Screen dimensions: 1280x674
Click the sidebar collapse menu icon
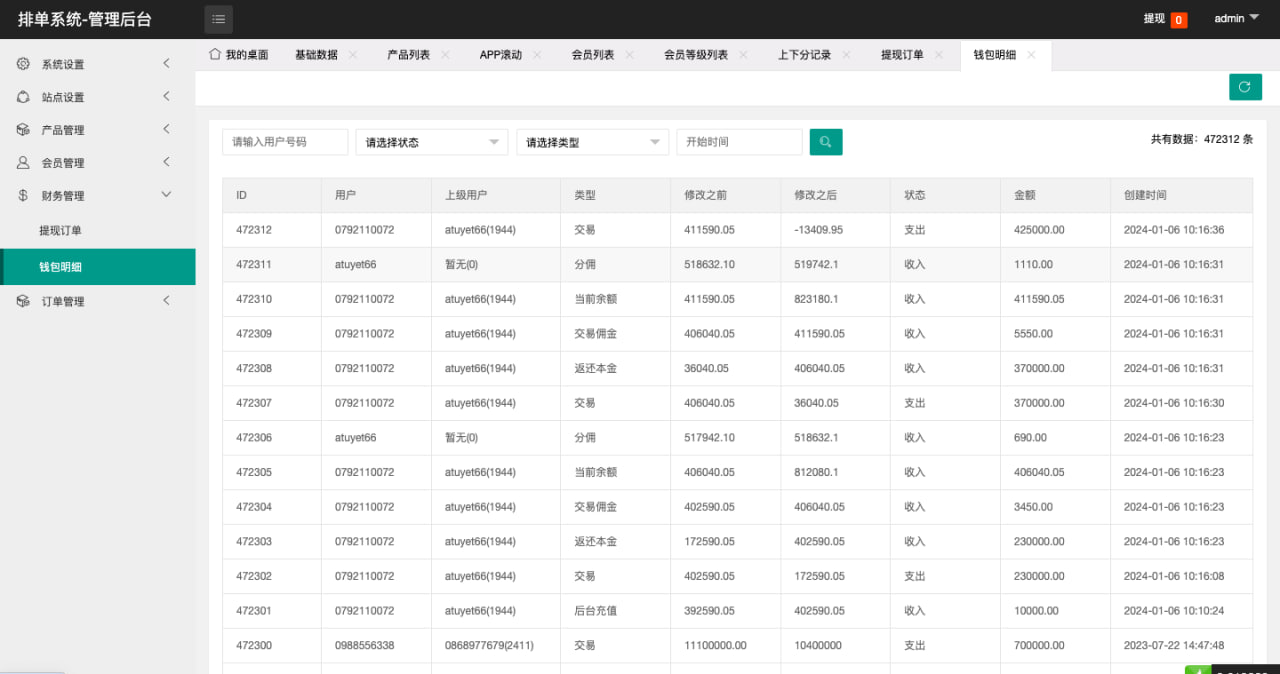coord(218,19)
